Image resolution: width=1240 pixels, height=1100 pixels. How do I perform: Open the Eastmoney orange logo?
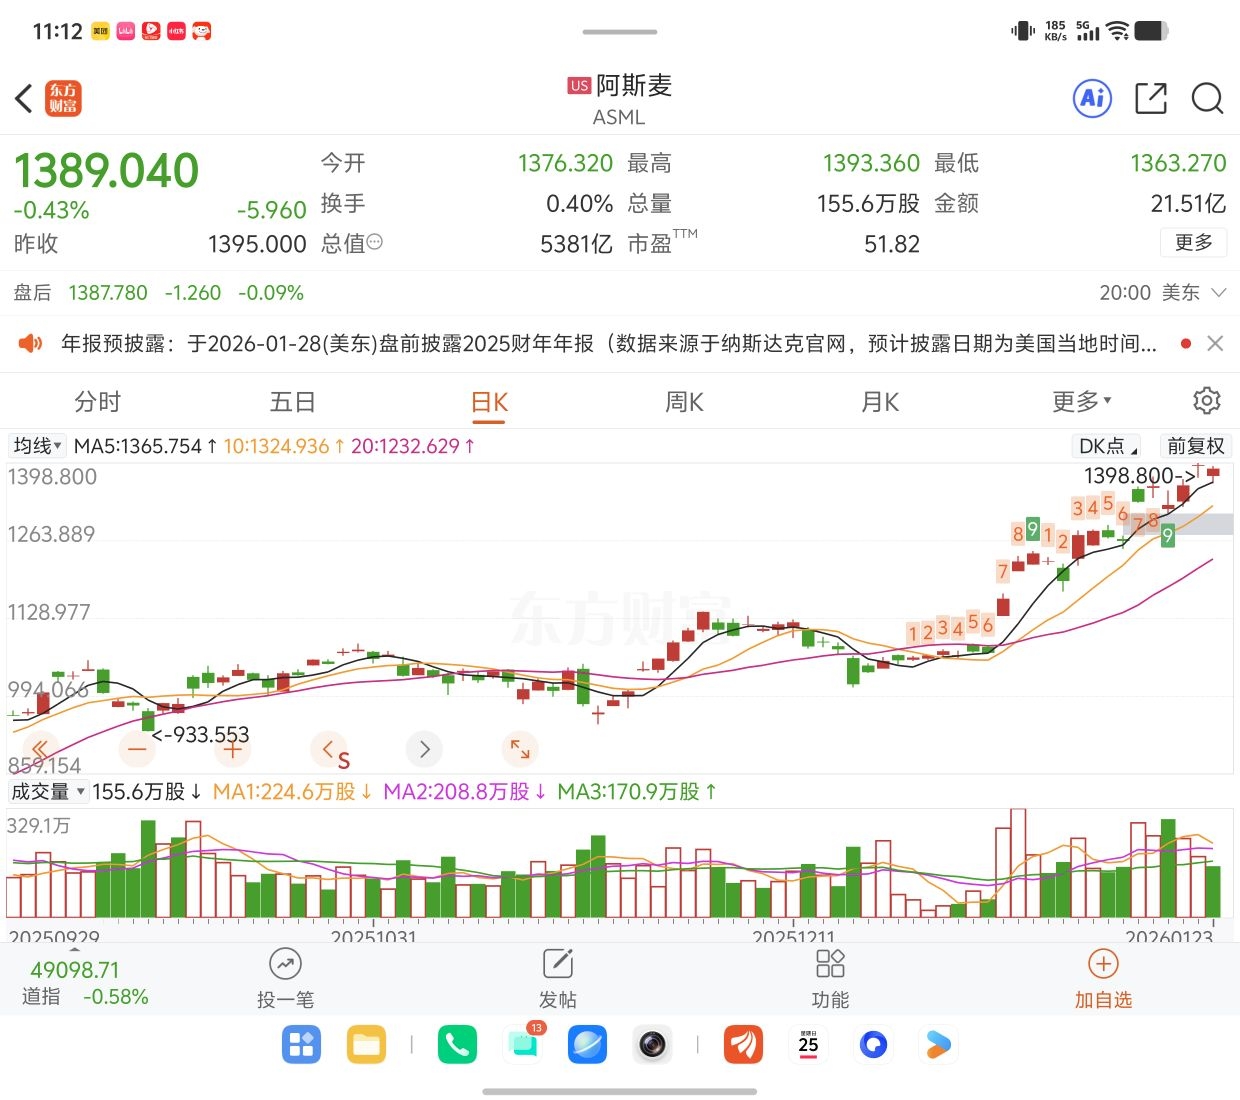63,99
